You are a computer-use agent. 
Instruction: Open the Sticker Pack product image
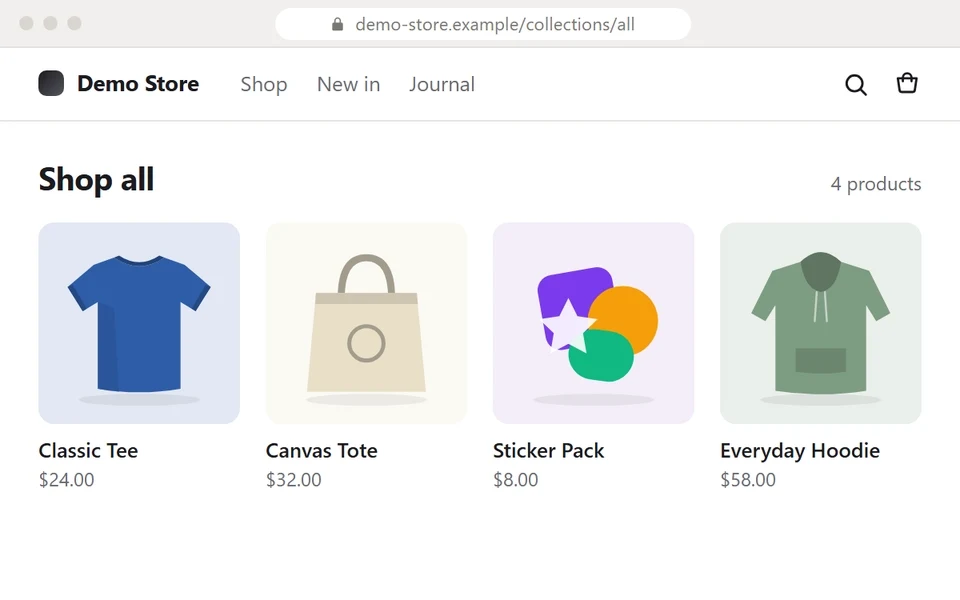pyautogui.click(x=593, y=323)
